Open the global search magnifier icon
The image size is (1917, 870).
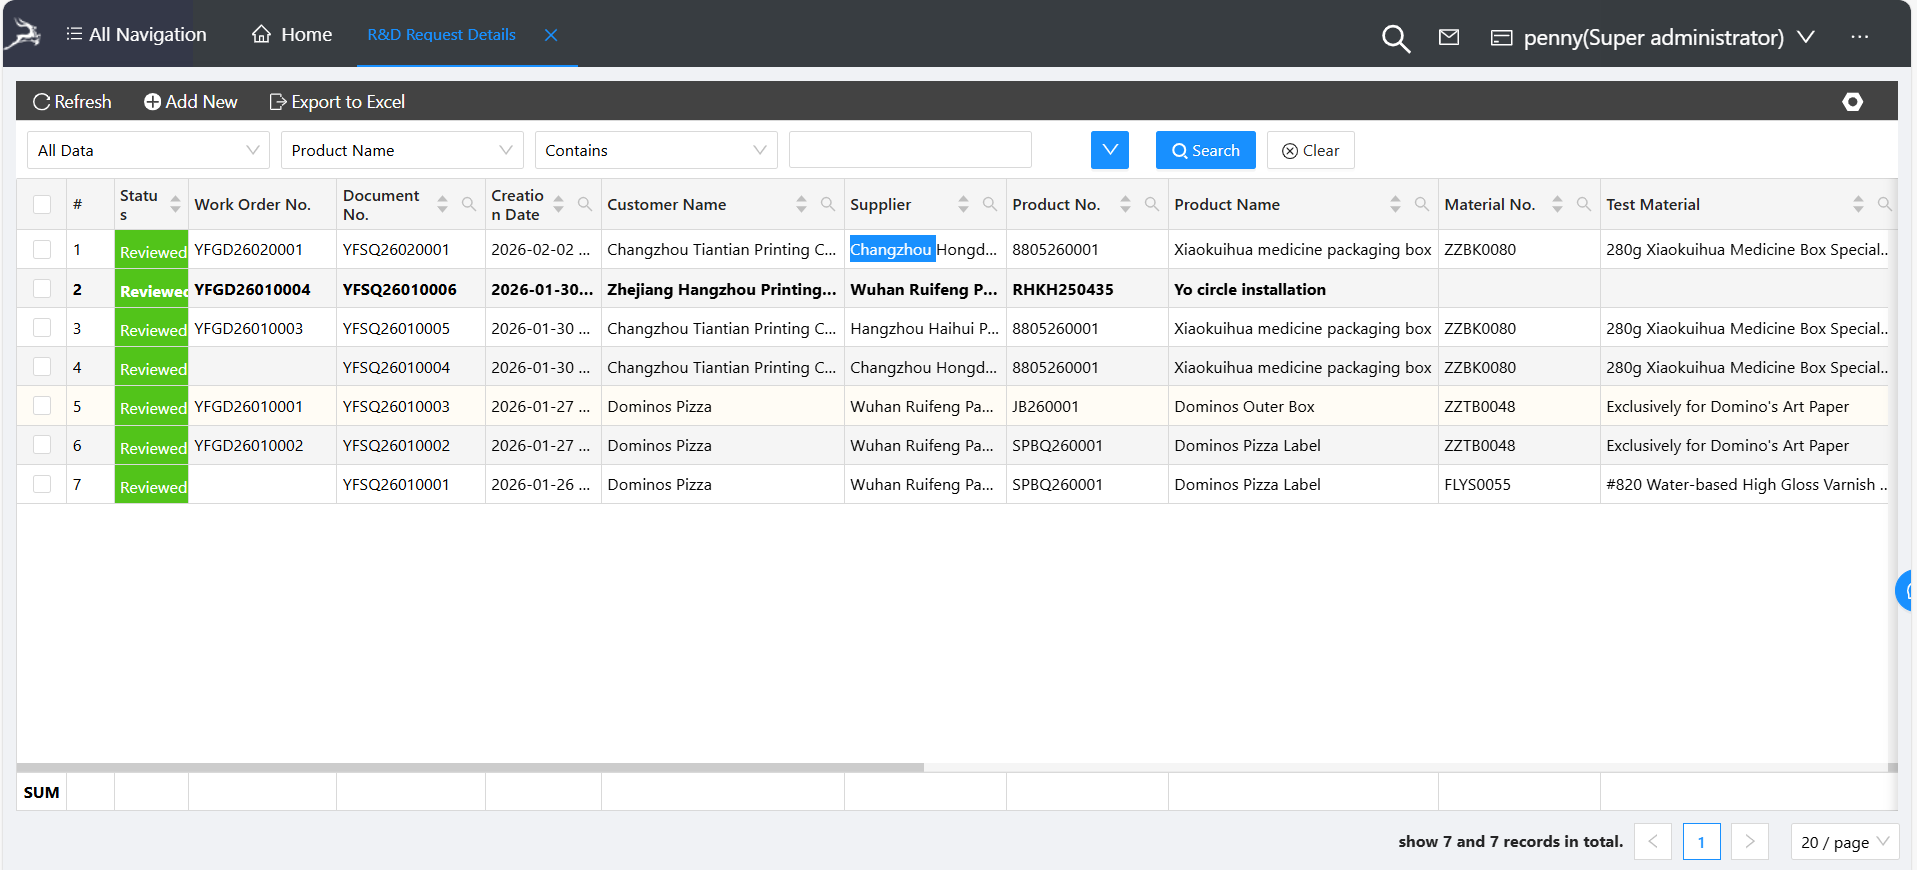click(x=1395, y=38)
